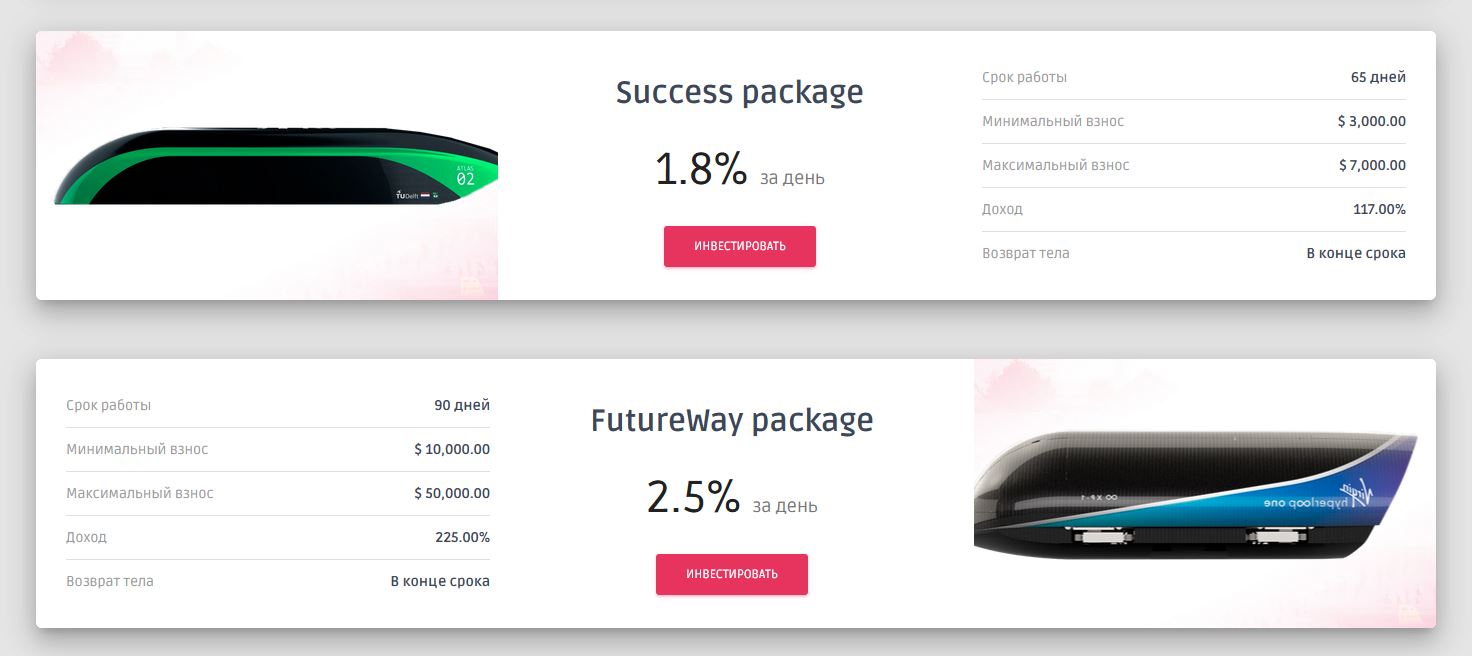Select the $ 7,000.00 maximum deposit value
The width and height of the screenshot is (1472, 656).
[1372, 165]
